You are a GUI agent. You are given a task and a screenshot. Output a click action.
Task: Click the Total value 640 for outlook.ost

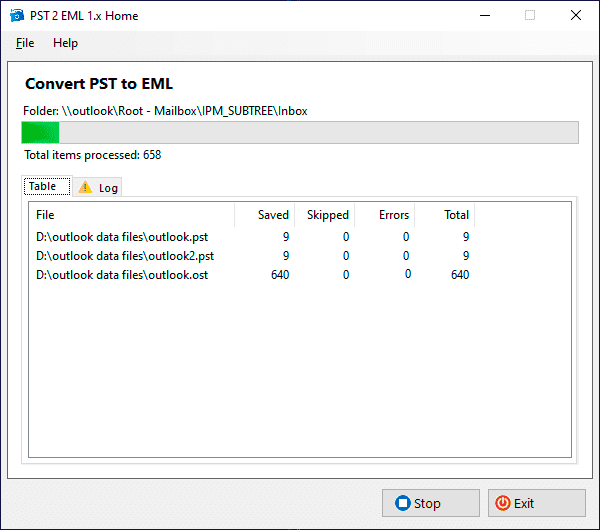pos(460,275)
